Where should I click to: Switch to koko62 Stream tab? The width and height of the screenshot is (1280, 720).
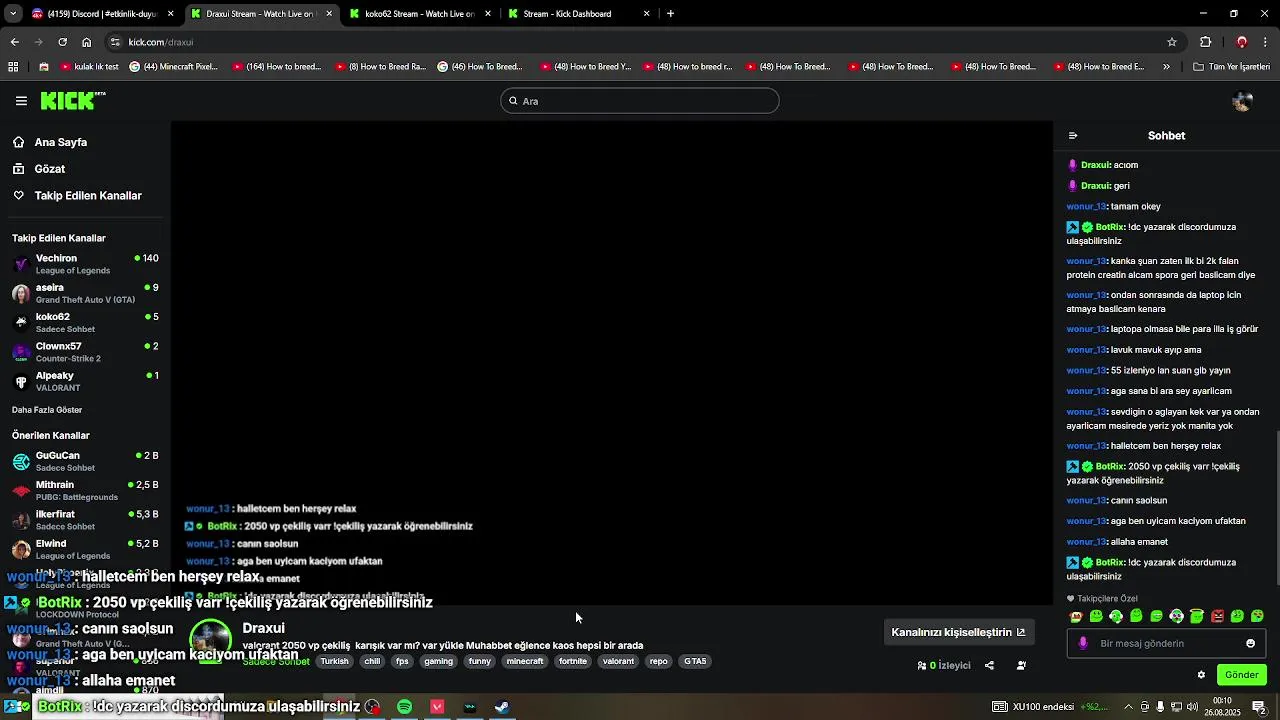point(419,14)
